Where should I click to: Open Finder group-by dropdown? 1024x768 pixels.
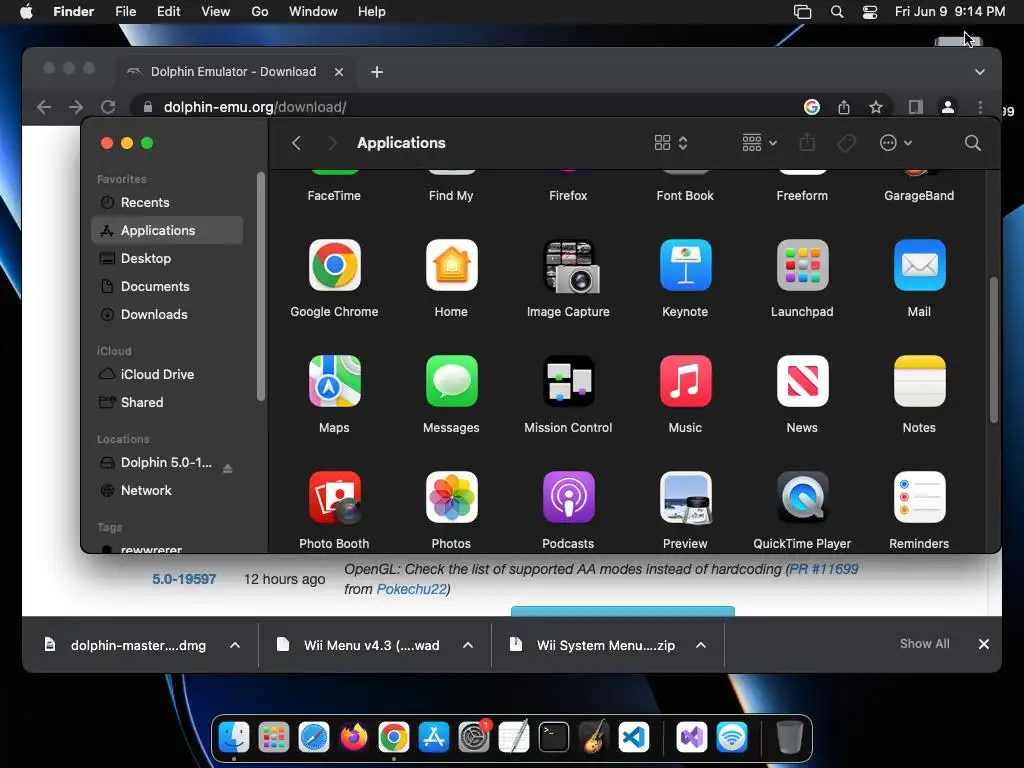click(759, 143)
